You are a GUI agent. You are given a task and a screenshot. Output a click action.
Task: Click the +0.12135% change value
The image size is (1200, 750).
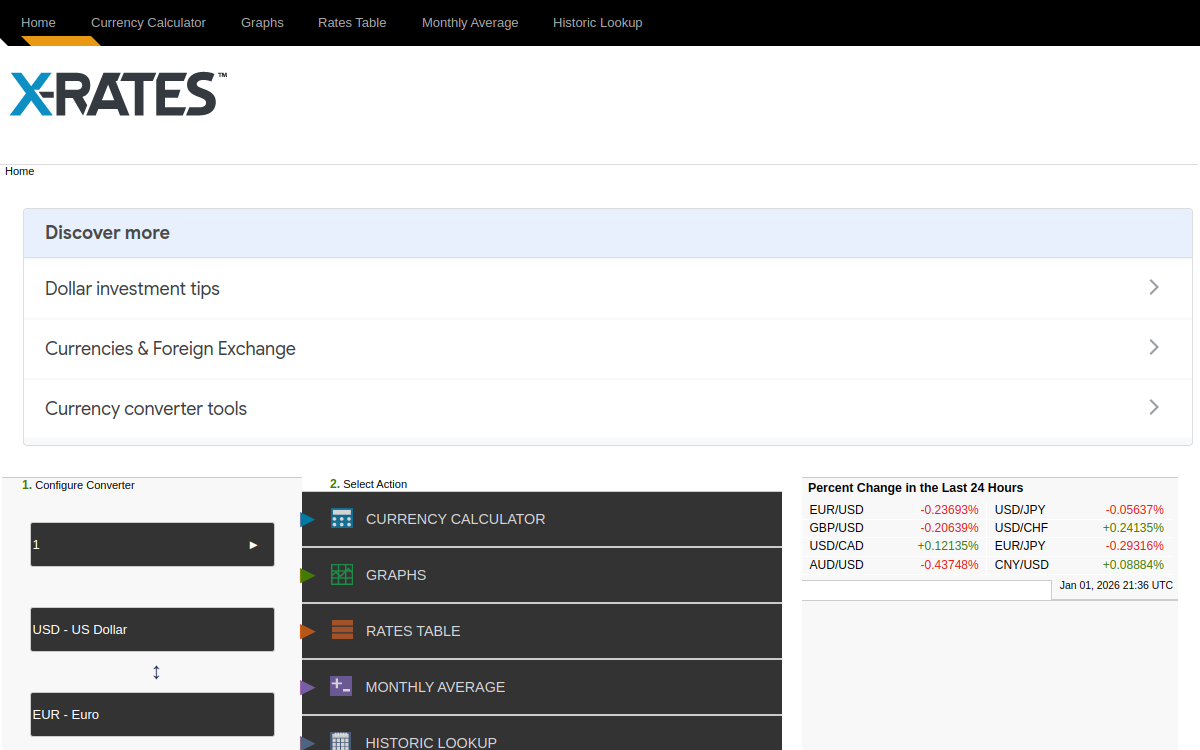948,546
